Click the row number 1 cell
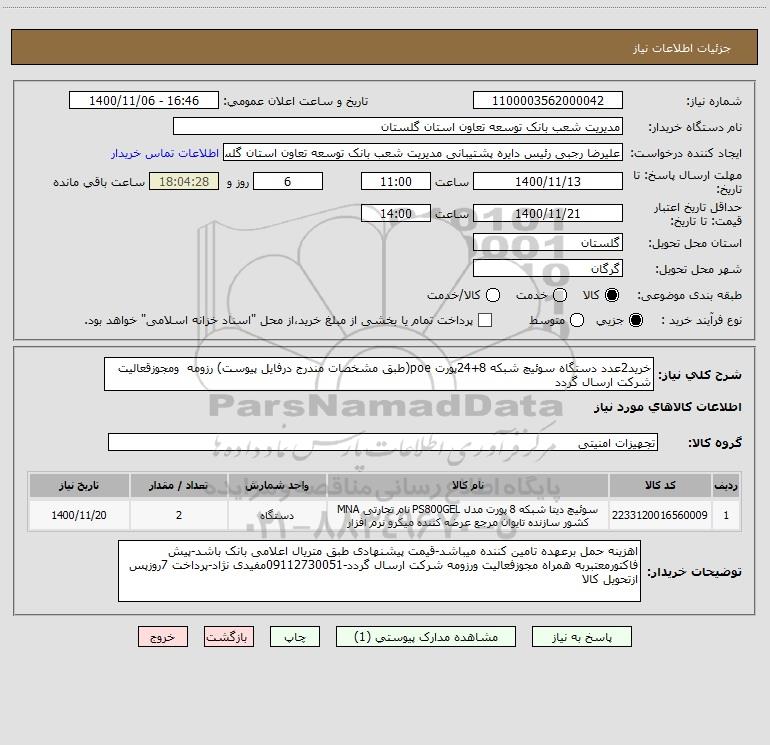Viewport: 770px width, 745px height. [726, 515]
